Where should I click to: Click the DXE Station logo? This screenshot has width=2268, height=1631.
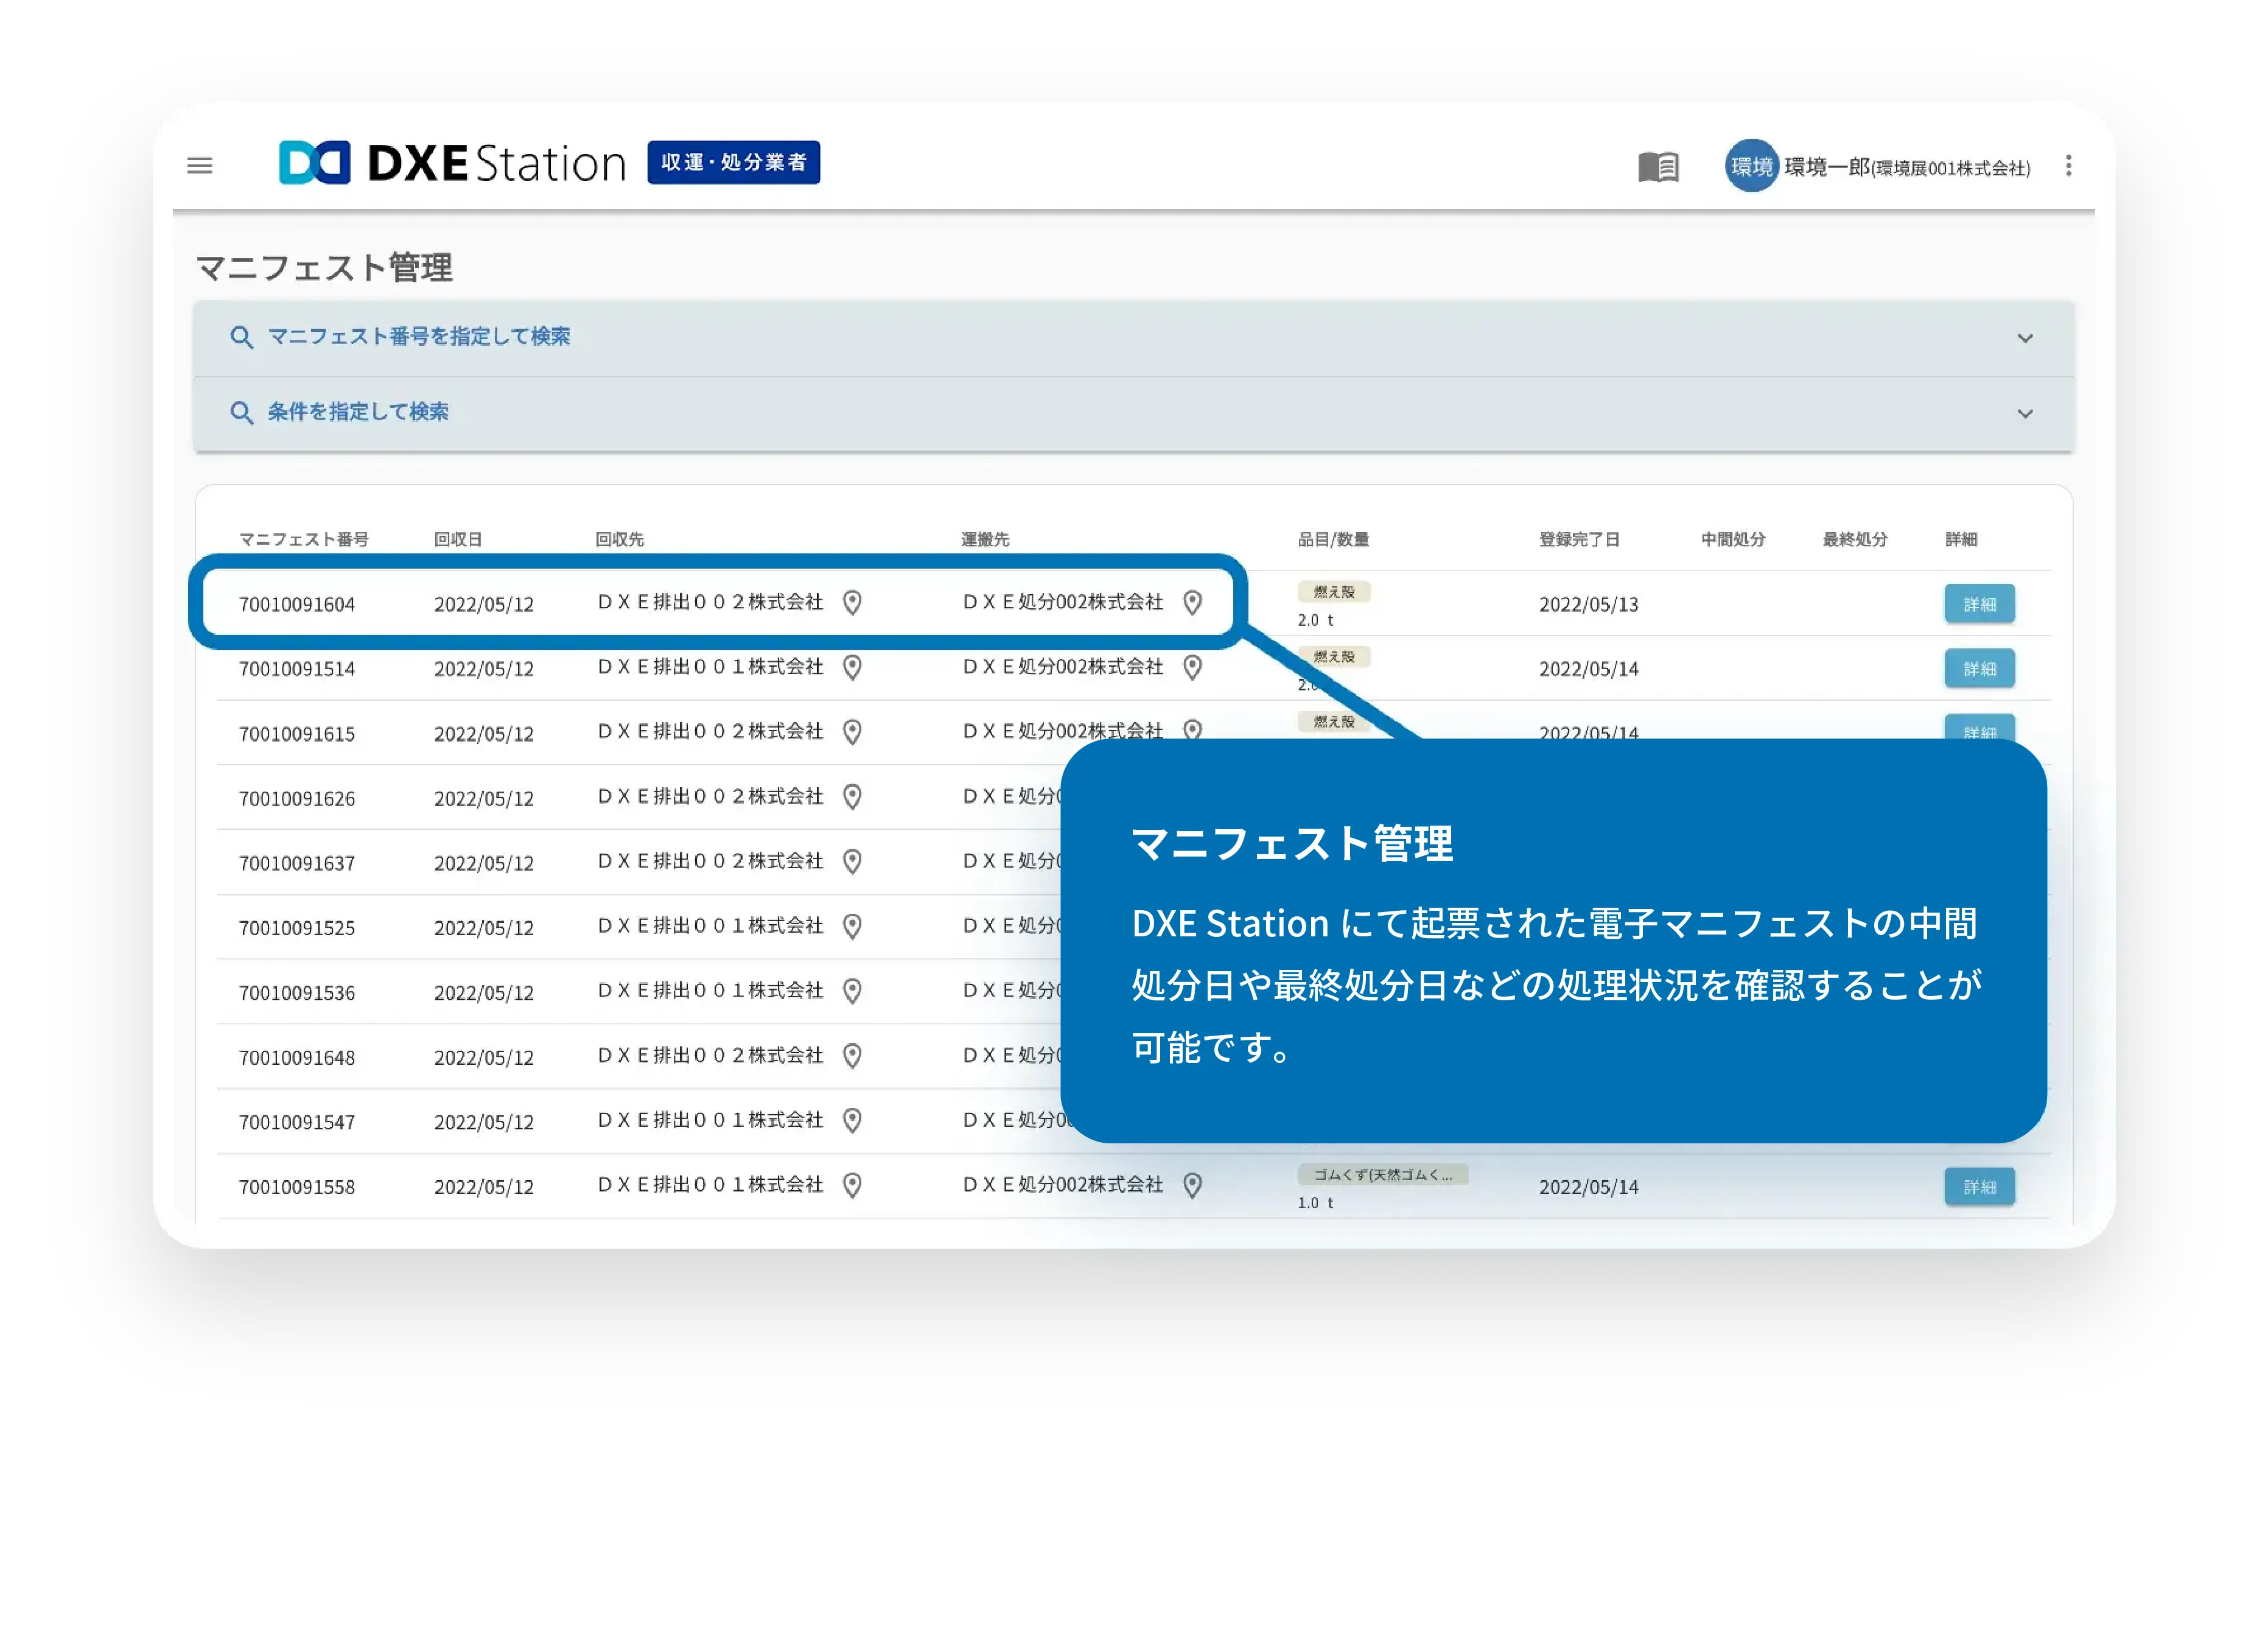[452, 163]
